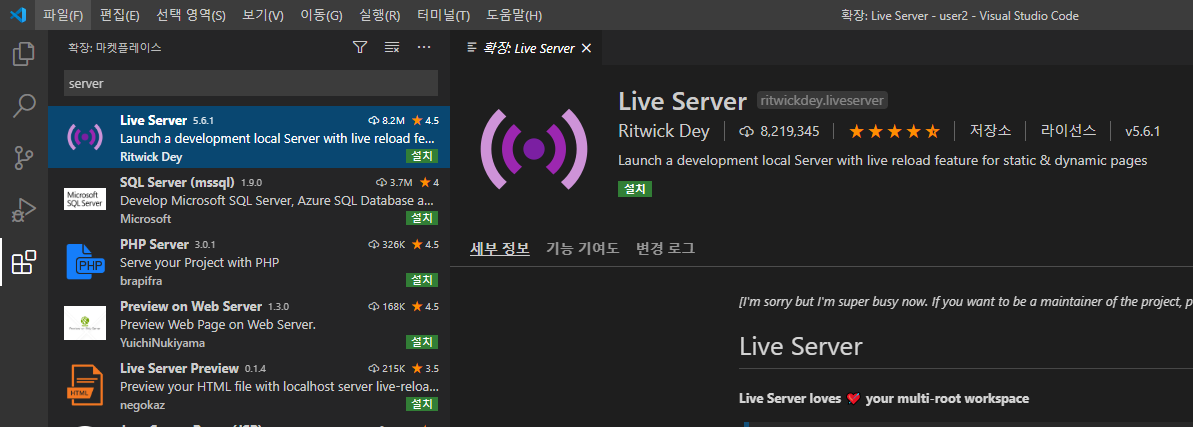Click Preview on Web Server icon
Image resolution: width=1193 pixels, height=427 pixels.
click(x=84, y=323)
